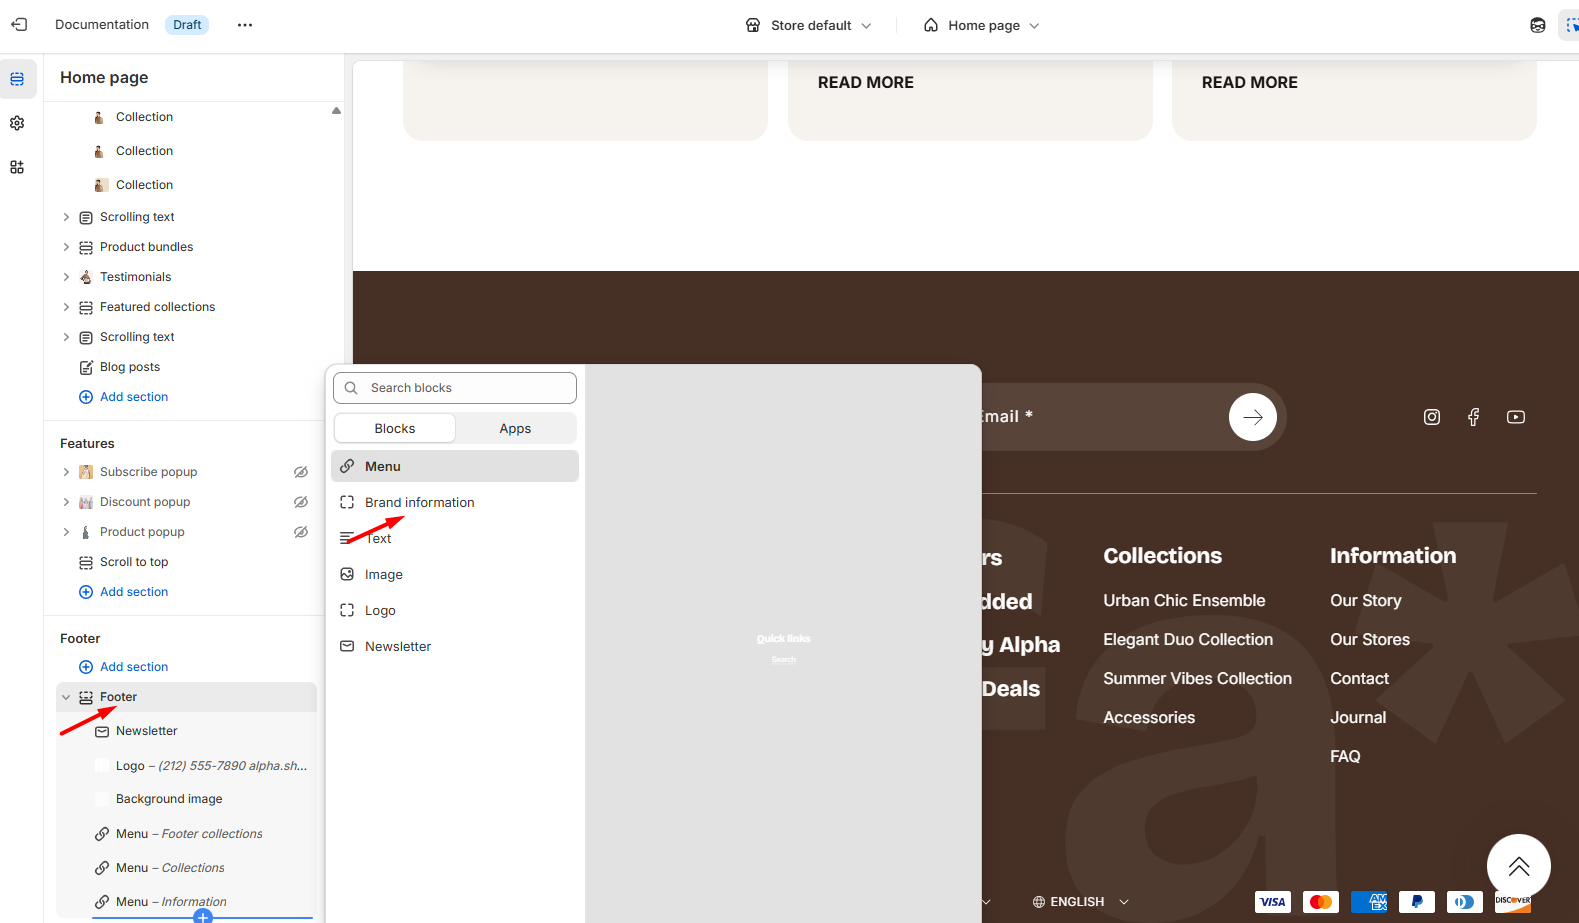Choose the Image block option
The height and width of the screenshot is (923, 1579).
(455, 574)
